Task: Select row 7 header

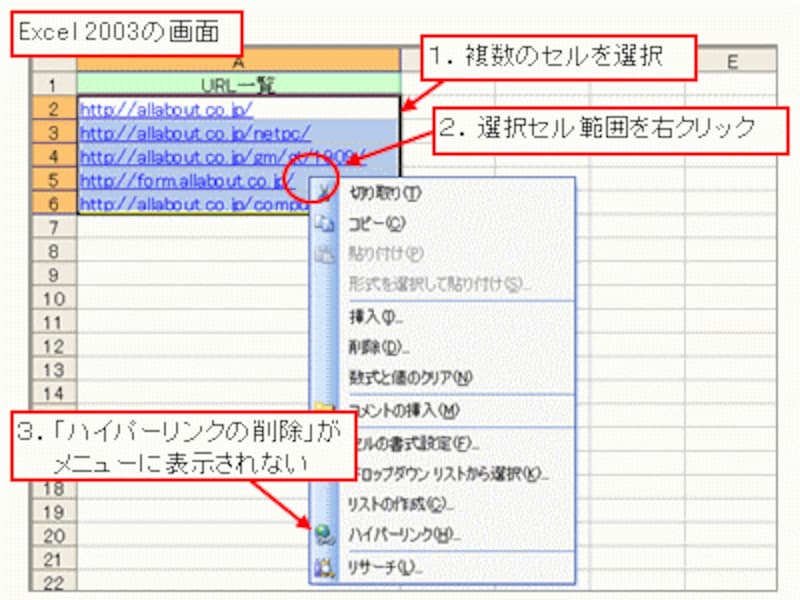Action: [x=54, y=228]
